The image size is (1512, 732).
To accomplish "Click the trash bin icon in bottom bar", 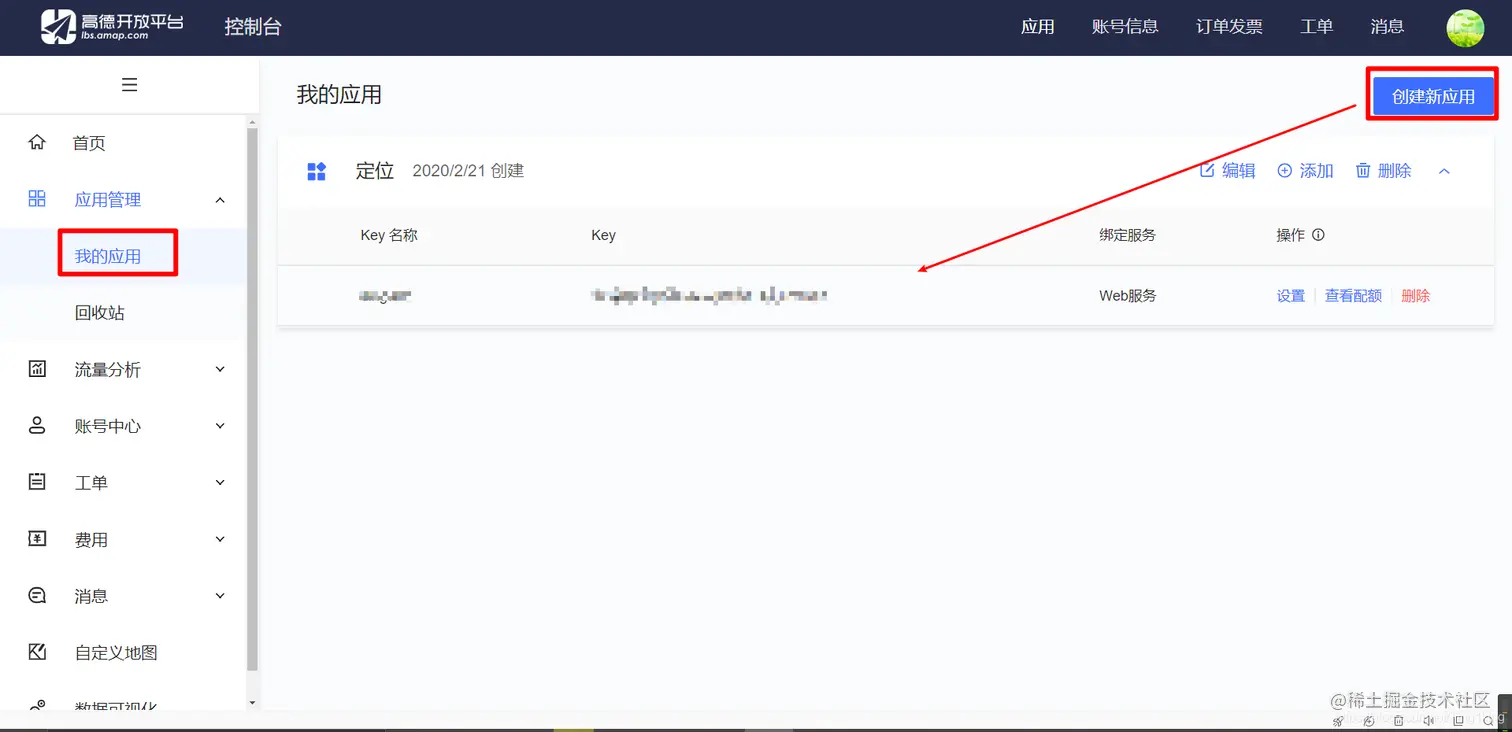I will 1398,721.
